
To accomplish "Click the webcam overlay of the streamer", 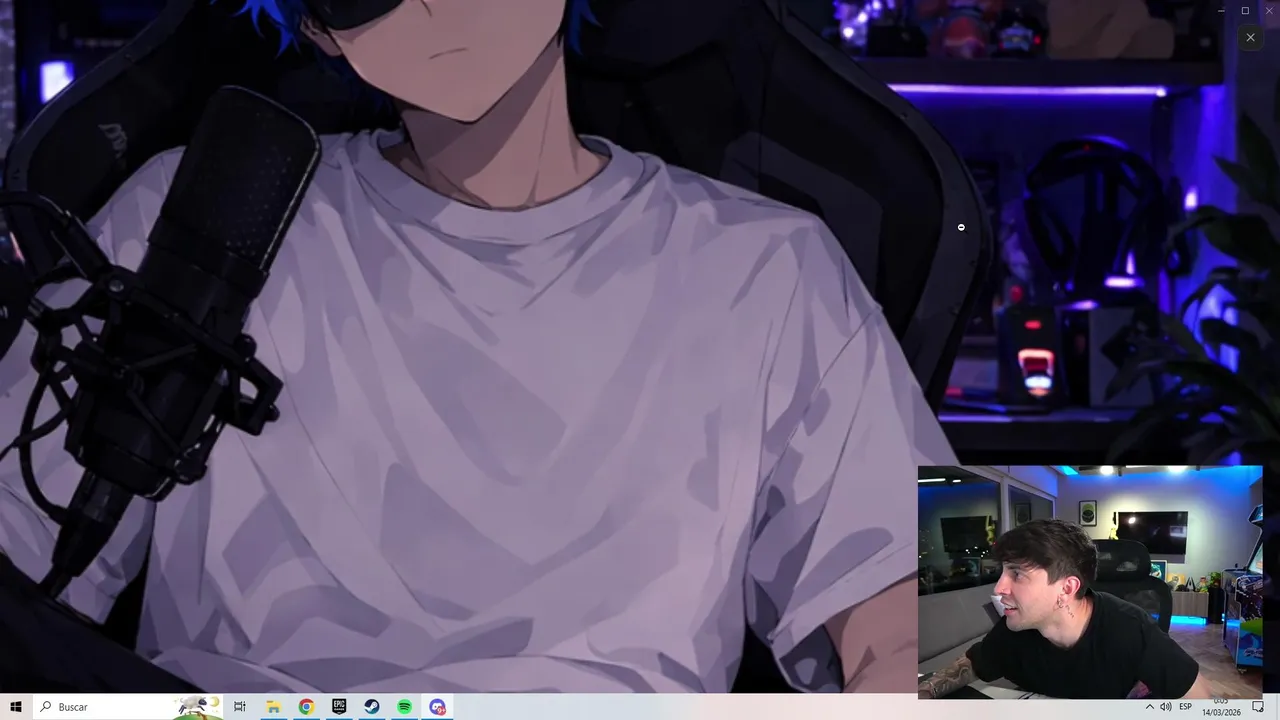I will pos(1090,582).
